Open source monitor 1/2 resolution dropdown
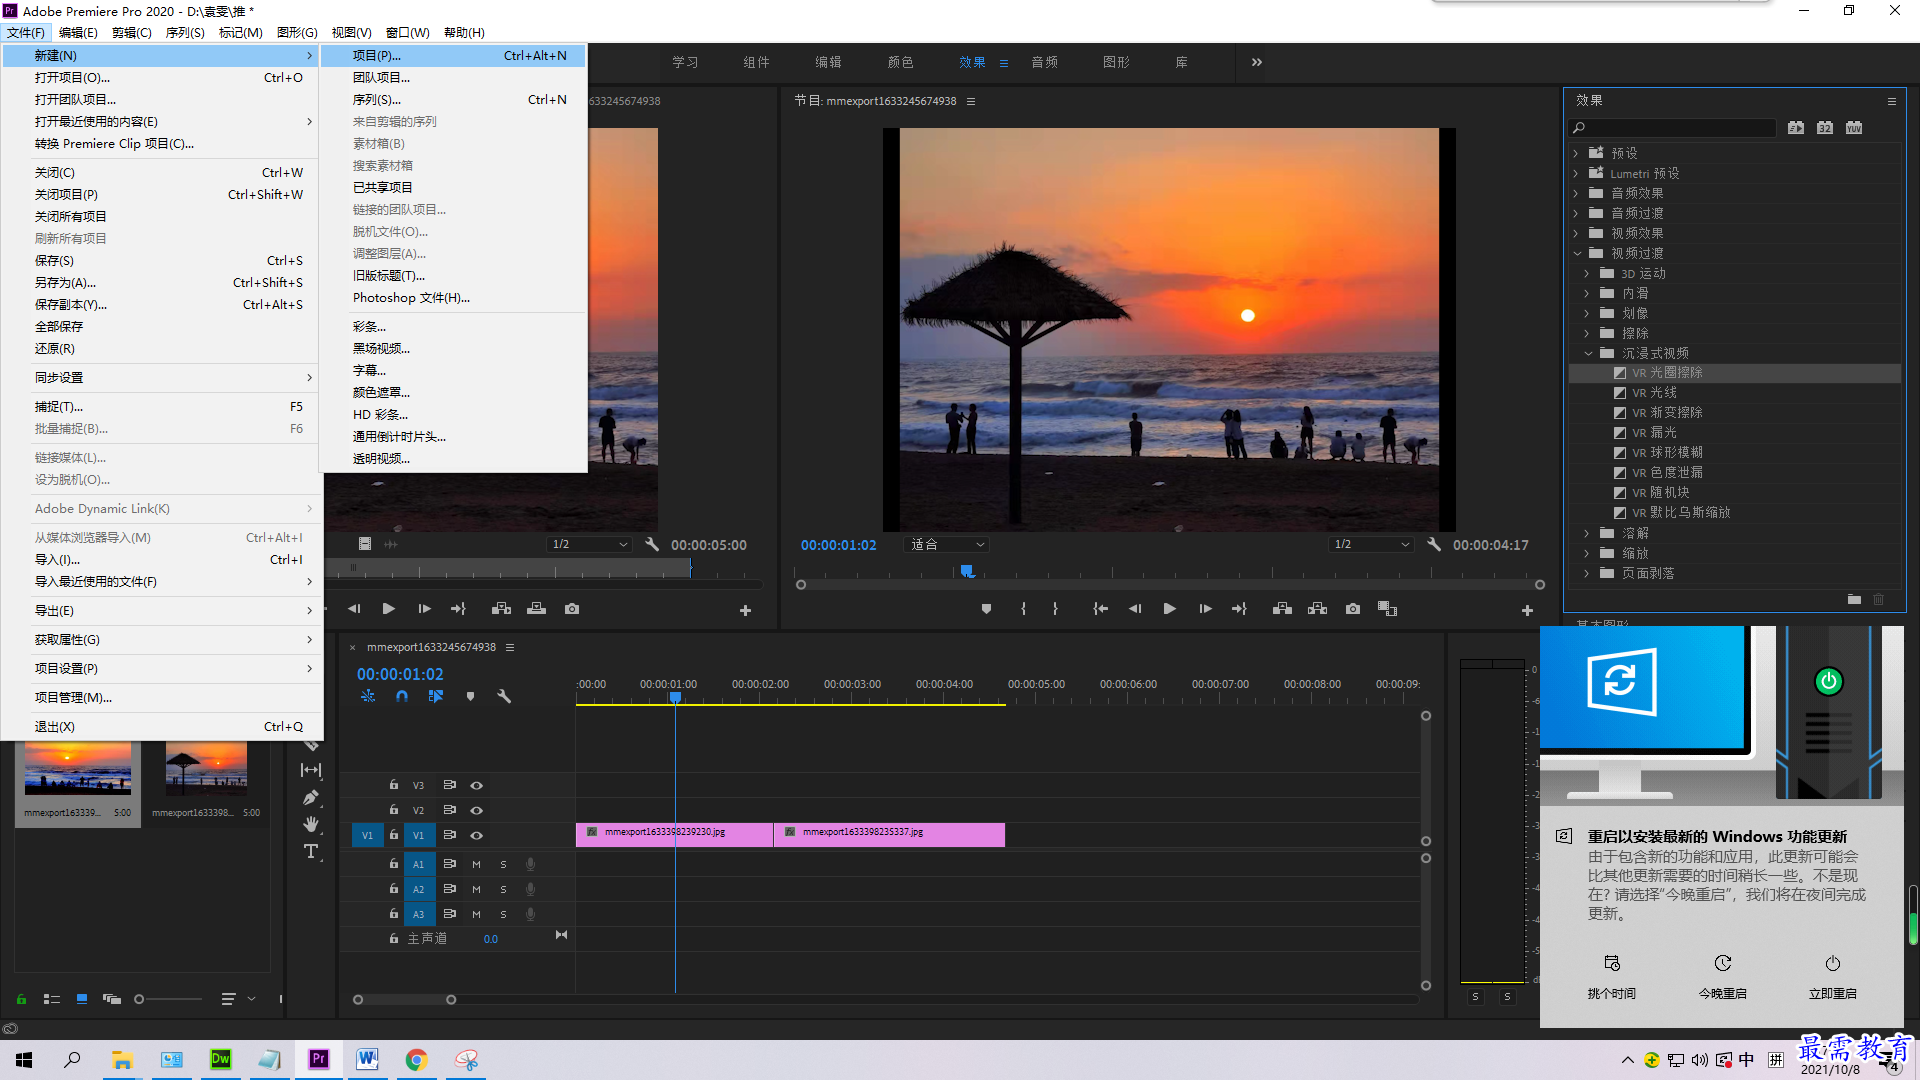The image size is (1920, 1080). (590, 545)
